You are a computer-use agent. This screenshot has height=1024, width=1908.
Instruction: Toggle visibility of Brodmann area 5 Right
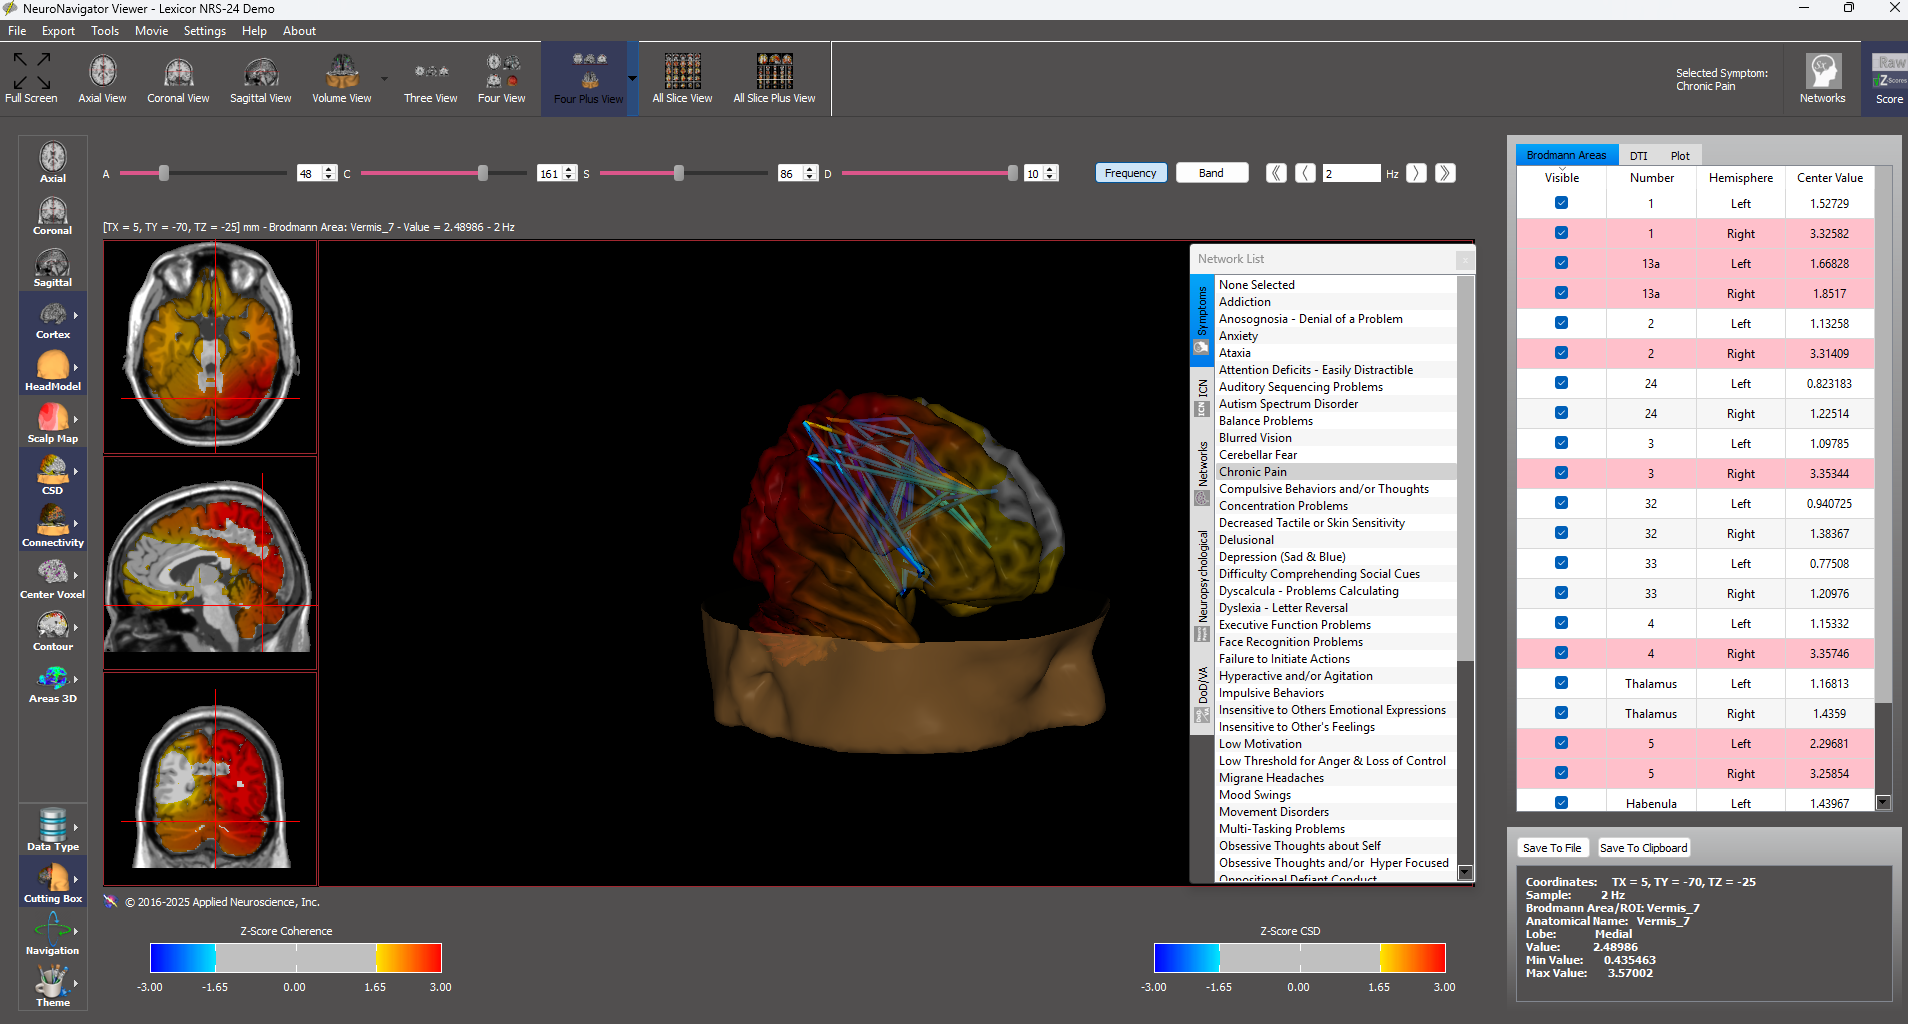click(1561, 773)
